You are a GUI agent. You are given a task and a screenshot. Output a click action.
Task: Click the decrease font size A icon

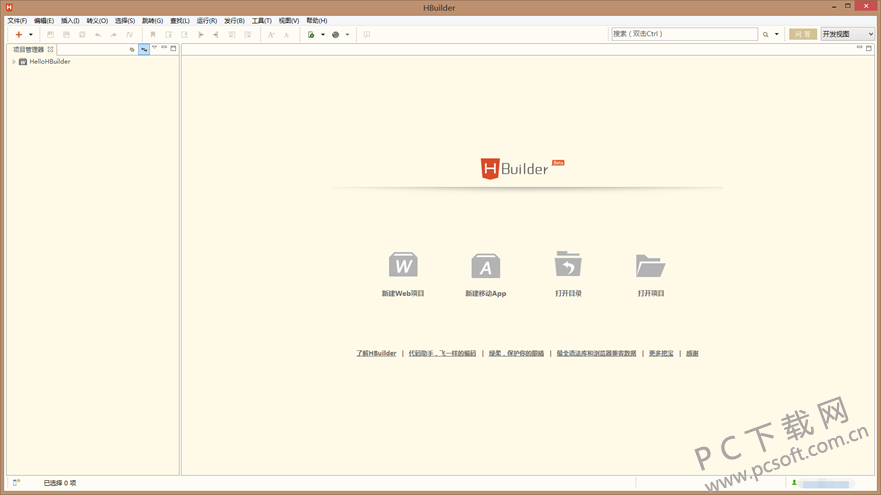287,34
